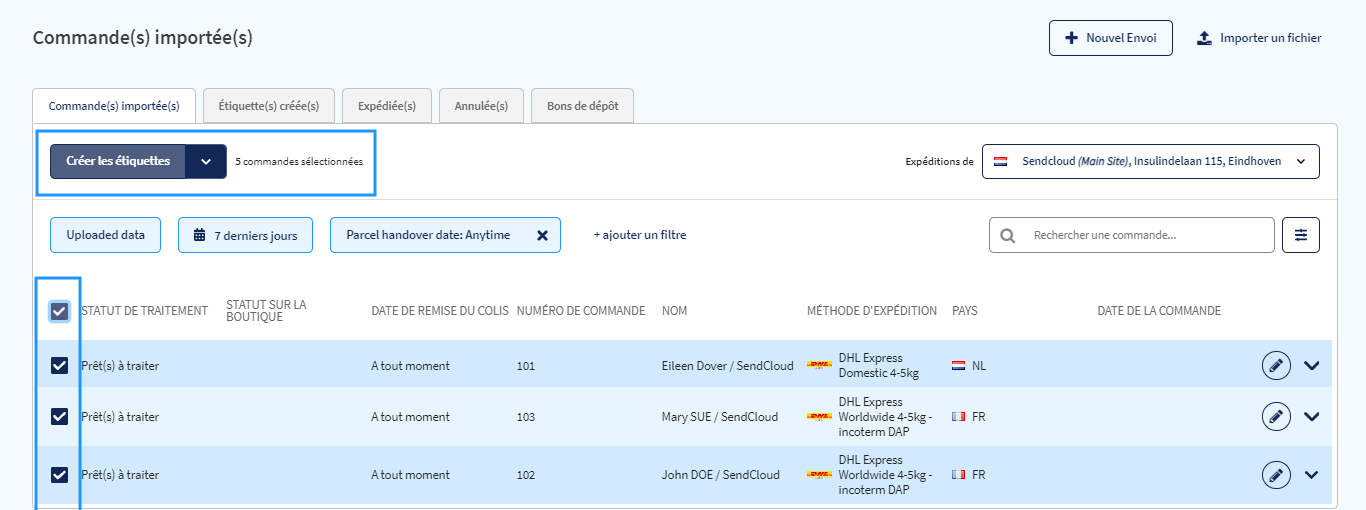Viewport: 1366px width, 510px height.
Task: Click the name Mary SUE / SendCloud
Action: pyautogui.click(x=720, y=417)
